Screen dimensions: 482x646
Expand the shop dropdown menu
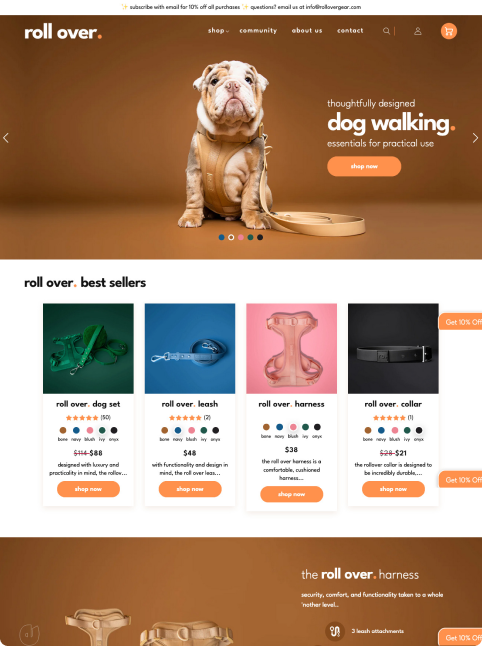pos(218,30)
